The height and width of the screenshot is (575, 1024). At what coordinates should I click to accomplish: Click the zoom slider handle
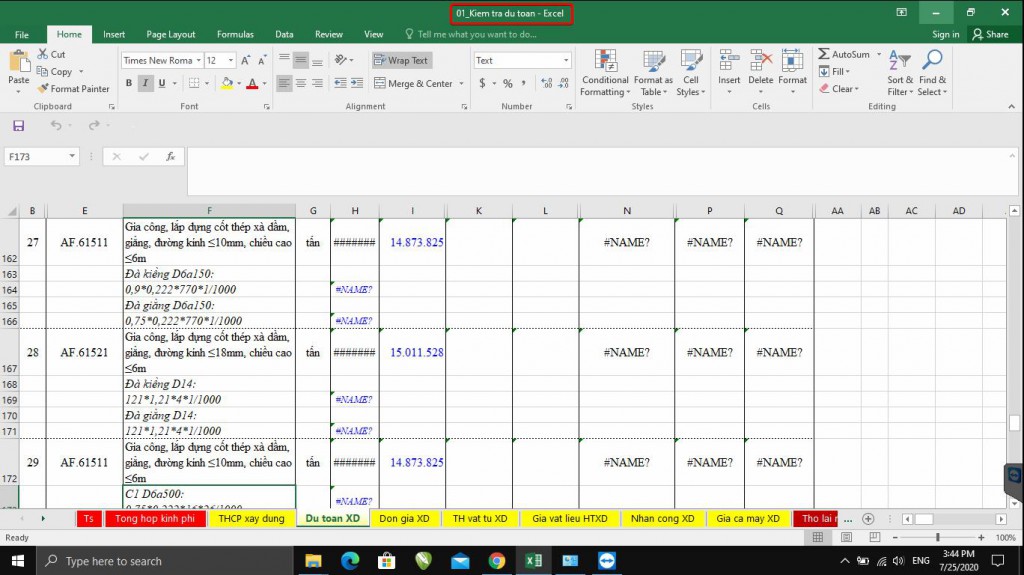[938, 537]
